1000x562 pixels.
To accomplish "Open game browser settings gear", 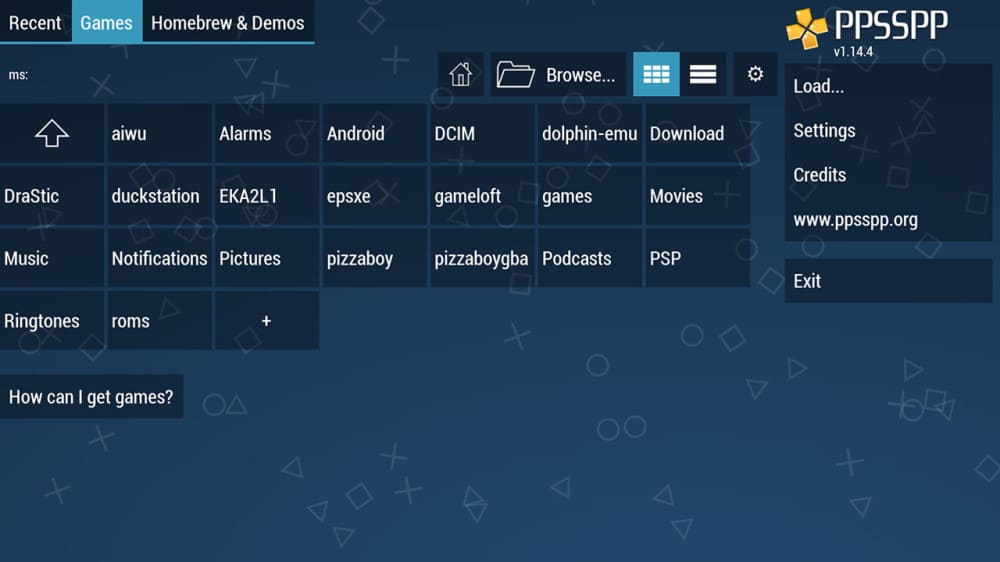I will [x=755, y=75].
